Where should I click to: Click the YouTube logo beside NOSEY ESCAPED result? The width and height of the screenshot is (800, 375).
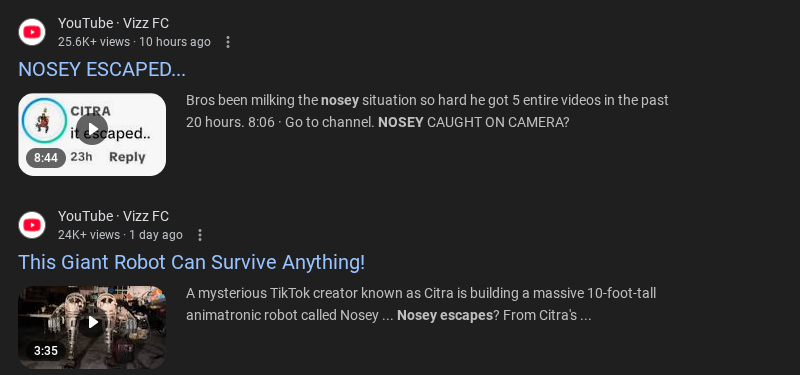click(32, 32)
